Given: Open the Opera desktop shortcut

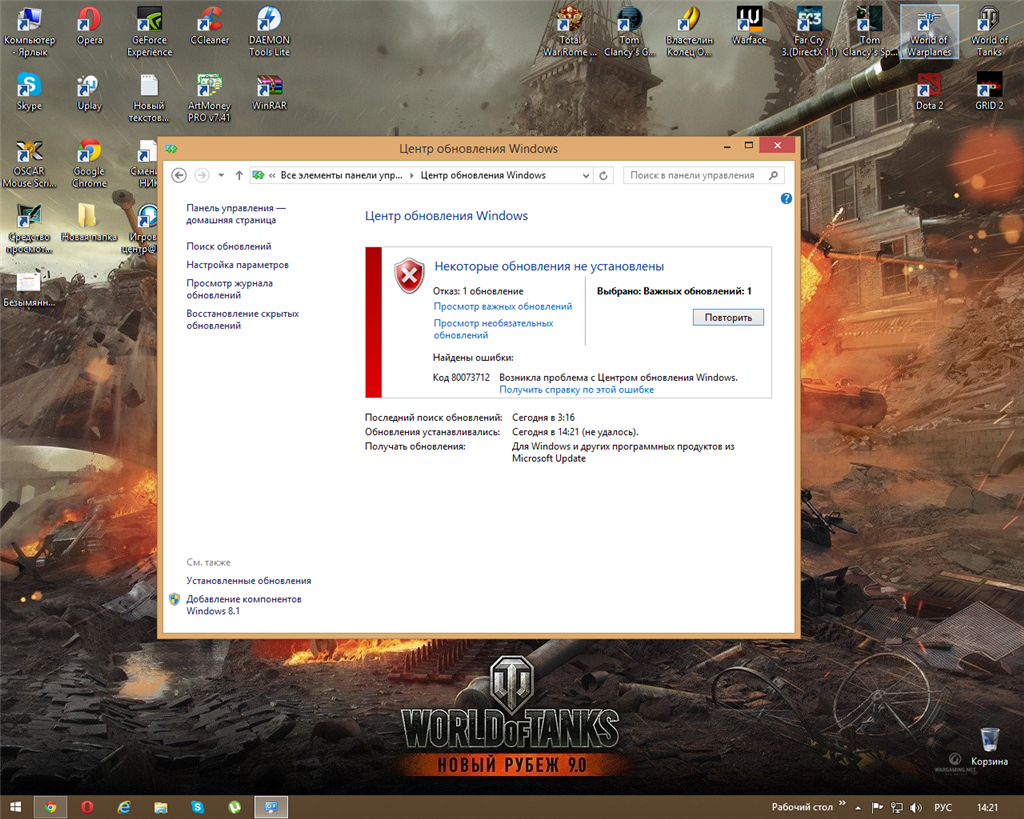Looking at the screenshot, I should pos(89,27).
